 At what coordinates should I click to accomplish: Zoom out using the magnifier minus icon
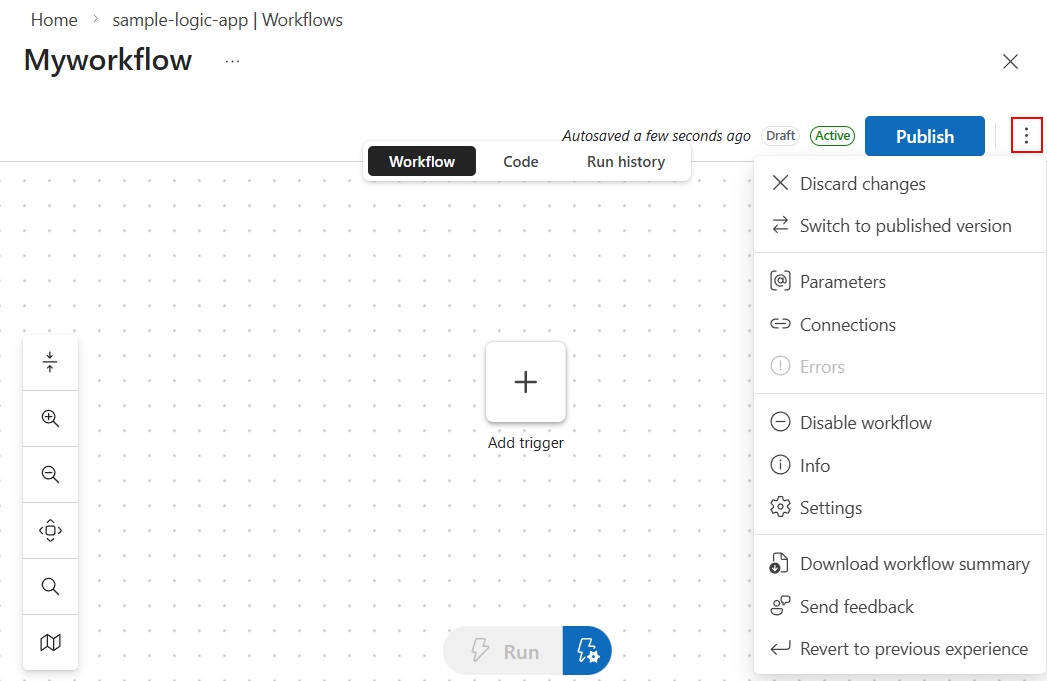50,475
